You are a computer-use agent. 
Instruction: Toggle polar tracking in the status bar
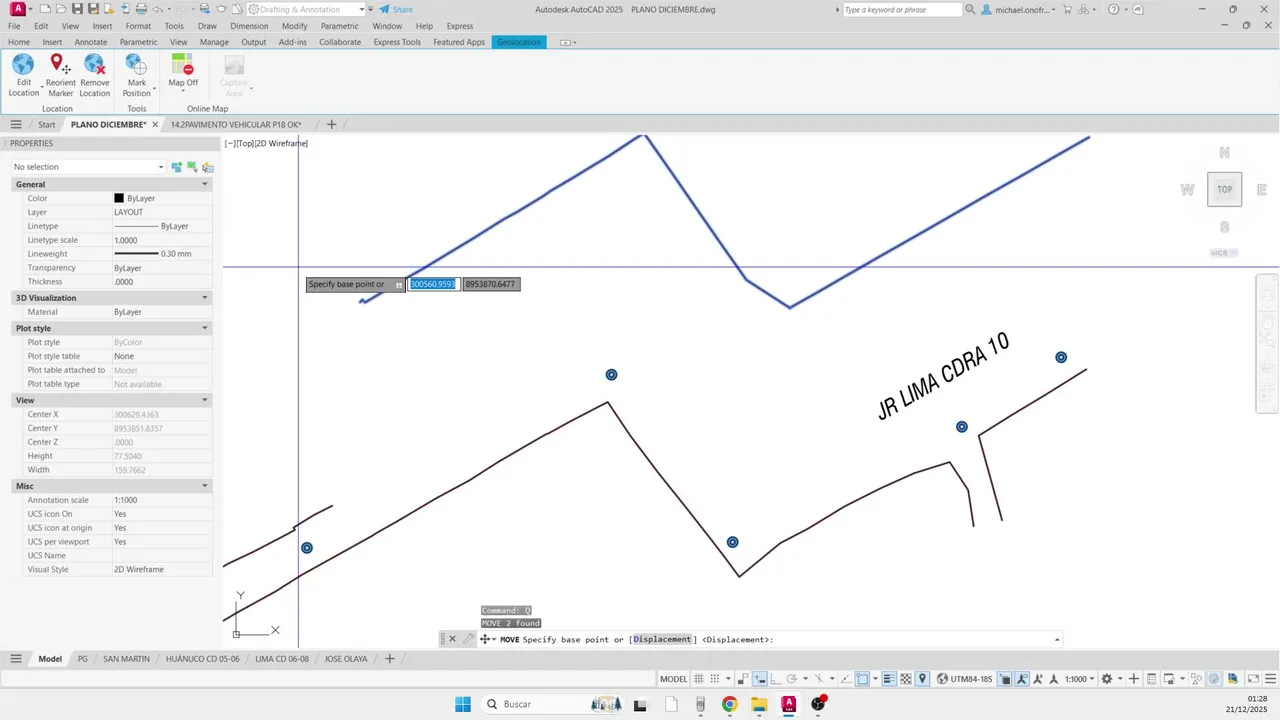point(791,679)
